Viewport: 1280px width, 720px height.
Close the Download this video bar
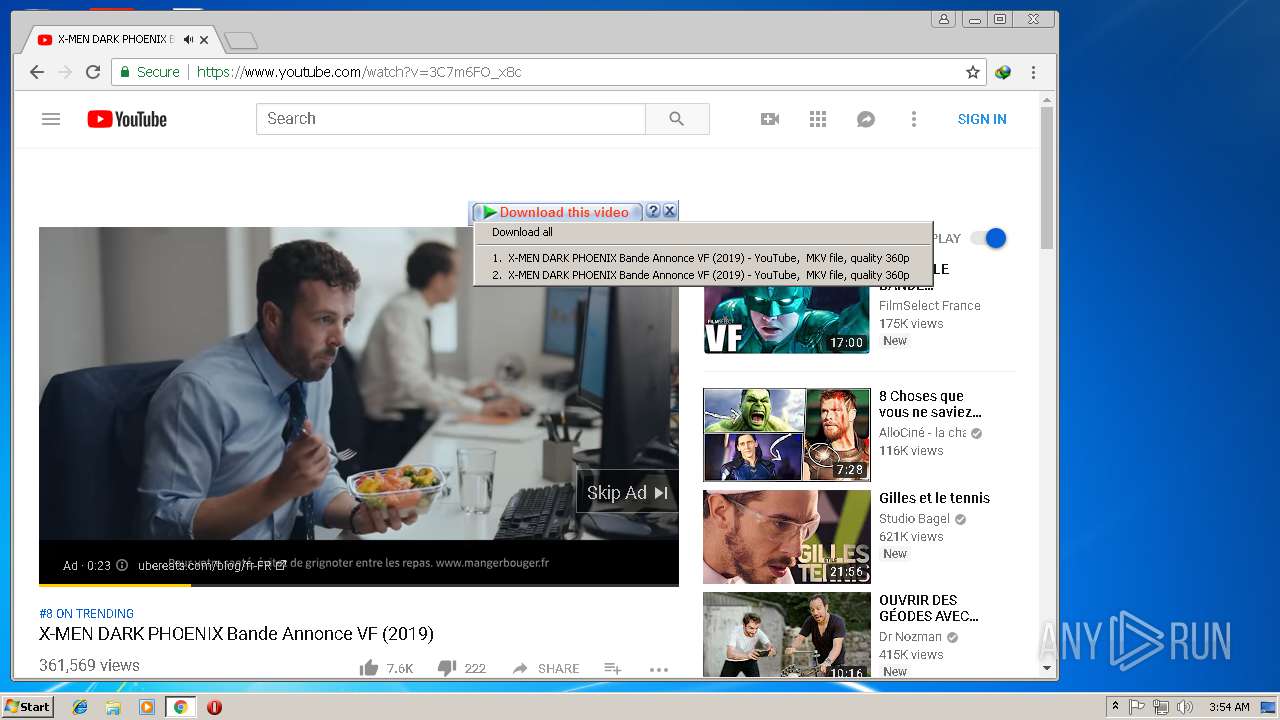[x=670, y=211]
